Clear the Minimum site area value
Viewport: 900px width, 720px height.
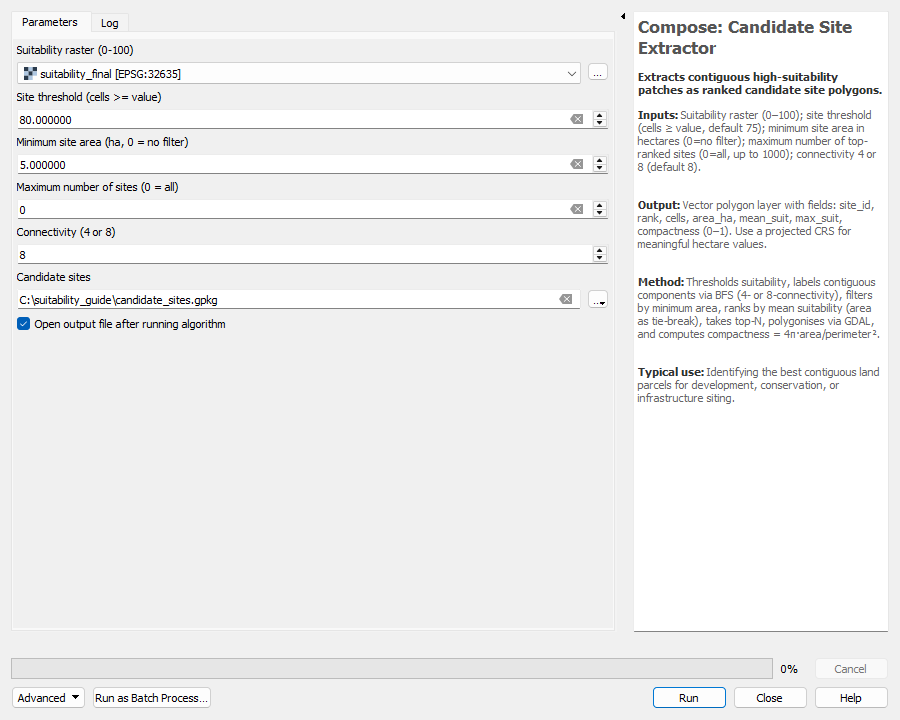pyautogui.click(x=576, y=164)
